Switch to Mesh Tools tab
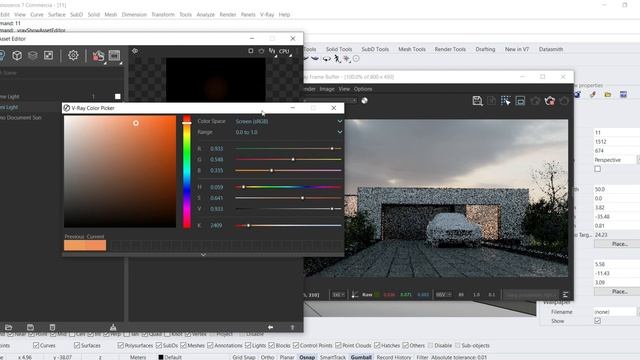This screenshot has height=360, width=640. [x=412, y=49]
